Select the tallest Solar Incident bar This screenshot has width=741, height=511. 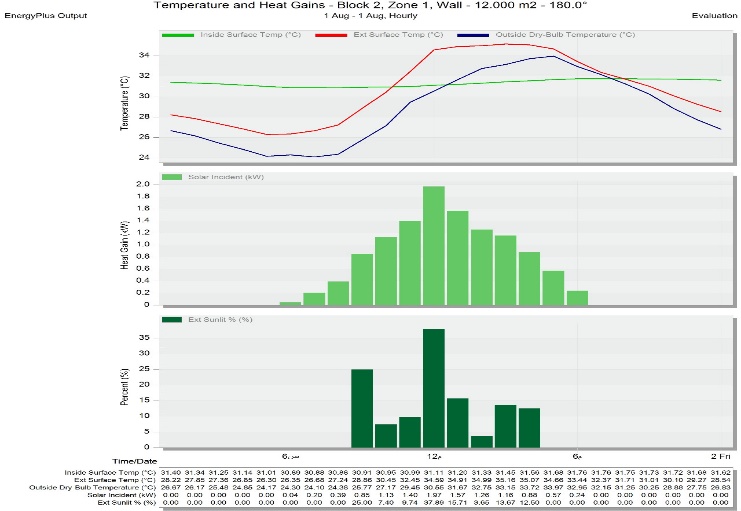433,245
